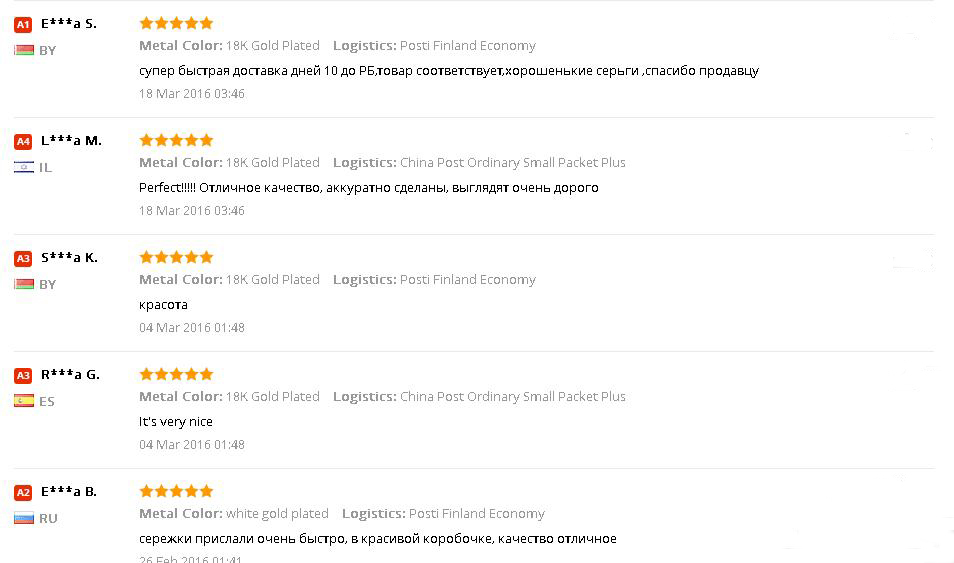Click the A4 badge beside L***a M.
954x563 pixels.
23,141
